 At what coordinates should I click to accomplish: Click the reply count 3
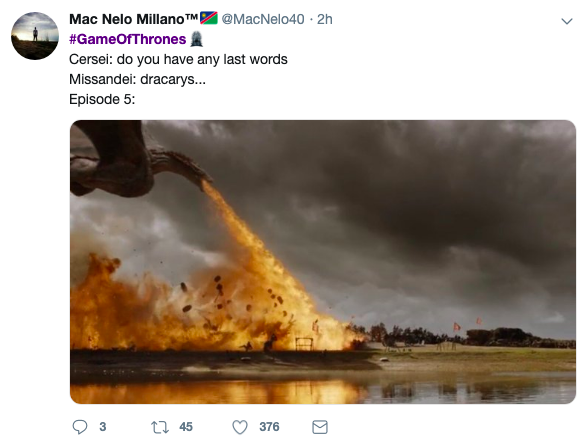[103, 427]
